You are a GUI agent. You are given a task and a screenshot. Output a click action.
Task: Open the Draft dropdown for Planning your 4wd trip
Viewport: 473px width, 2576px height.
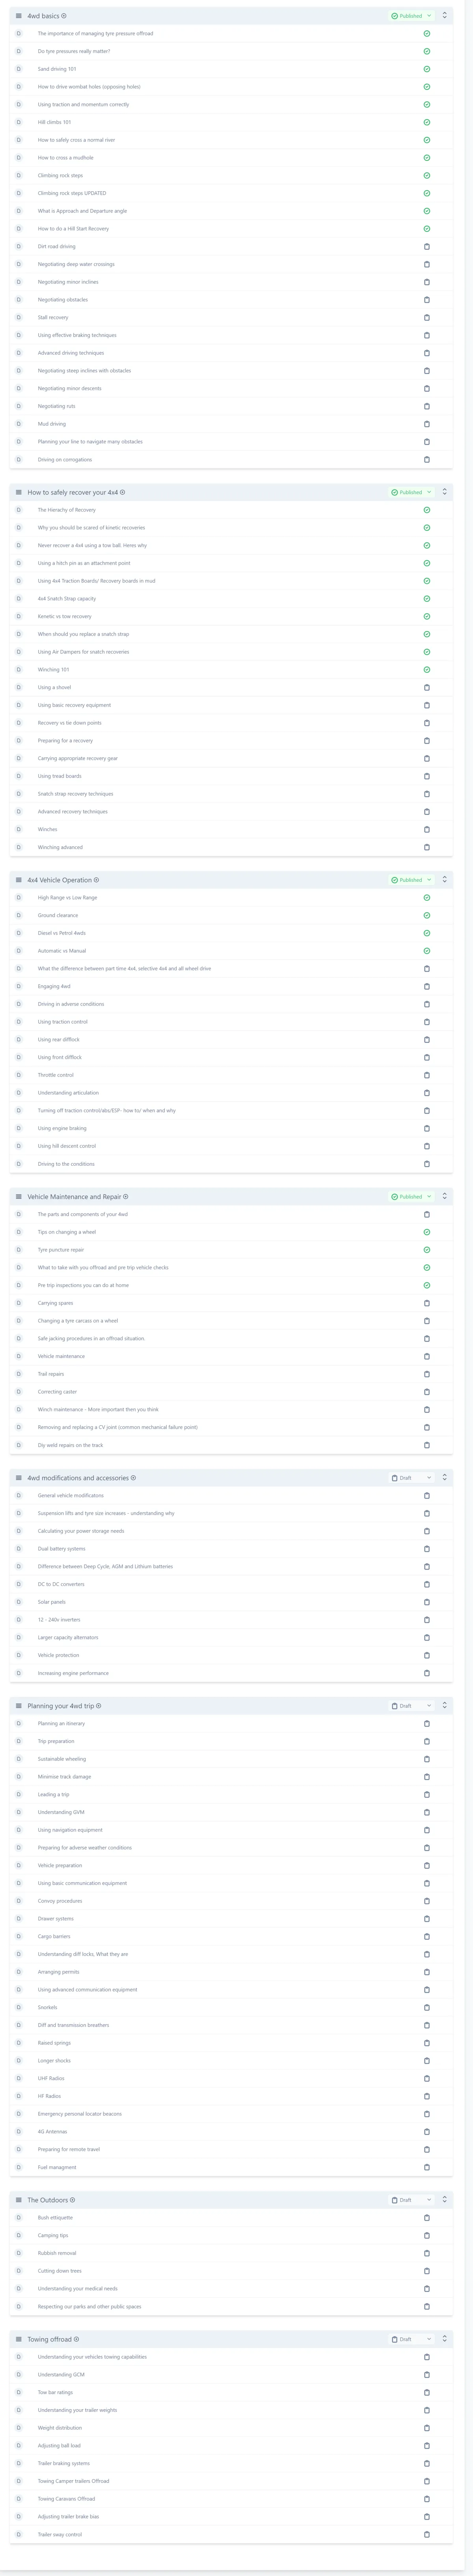pyautogui.click(x=411, y=1706)
